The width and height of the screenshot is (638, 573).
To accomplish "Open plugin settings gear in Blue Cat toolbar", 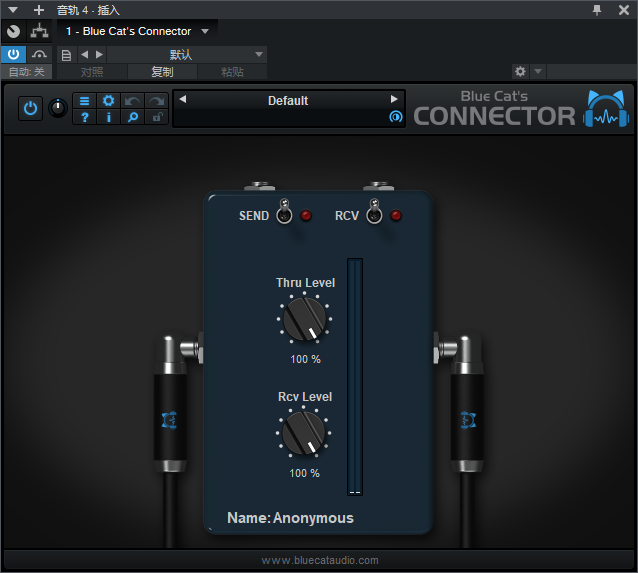I will click(108, 101).
